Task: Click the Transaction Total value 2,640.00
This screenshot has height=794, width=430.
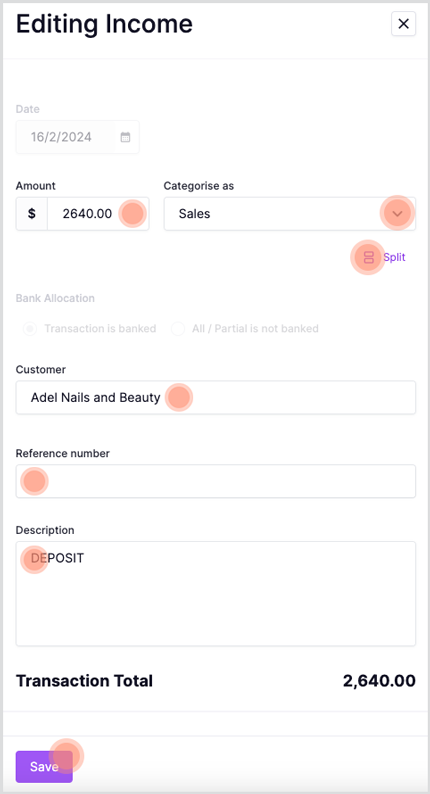Action: pos(379,681)
